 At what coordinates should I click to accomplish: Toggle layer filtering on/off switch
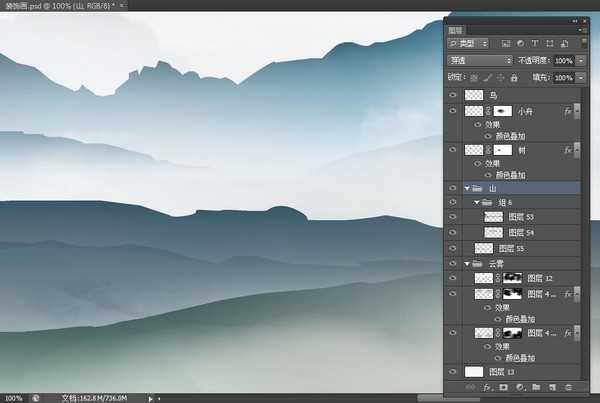[x=584, y=43]
